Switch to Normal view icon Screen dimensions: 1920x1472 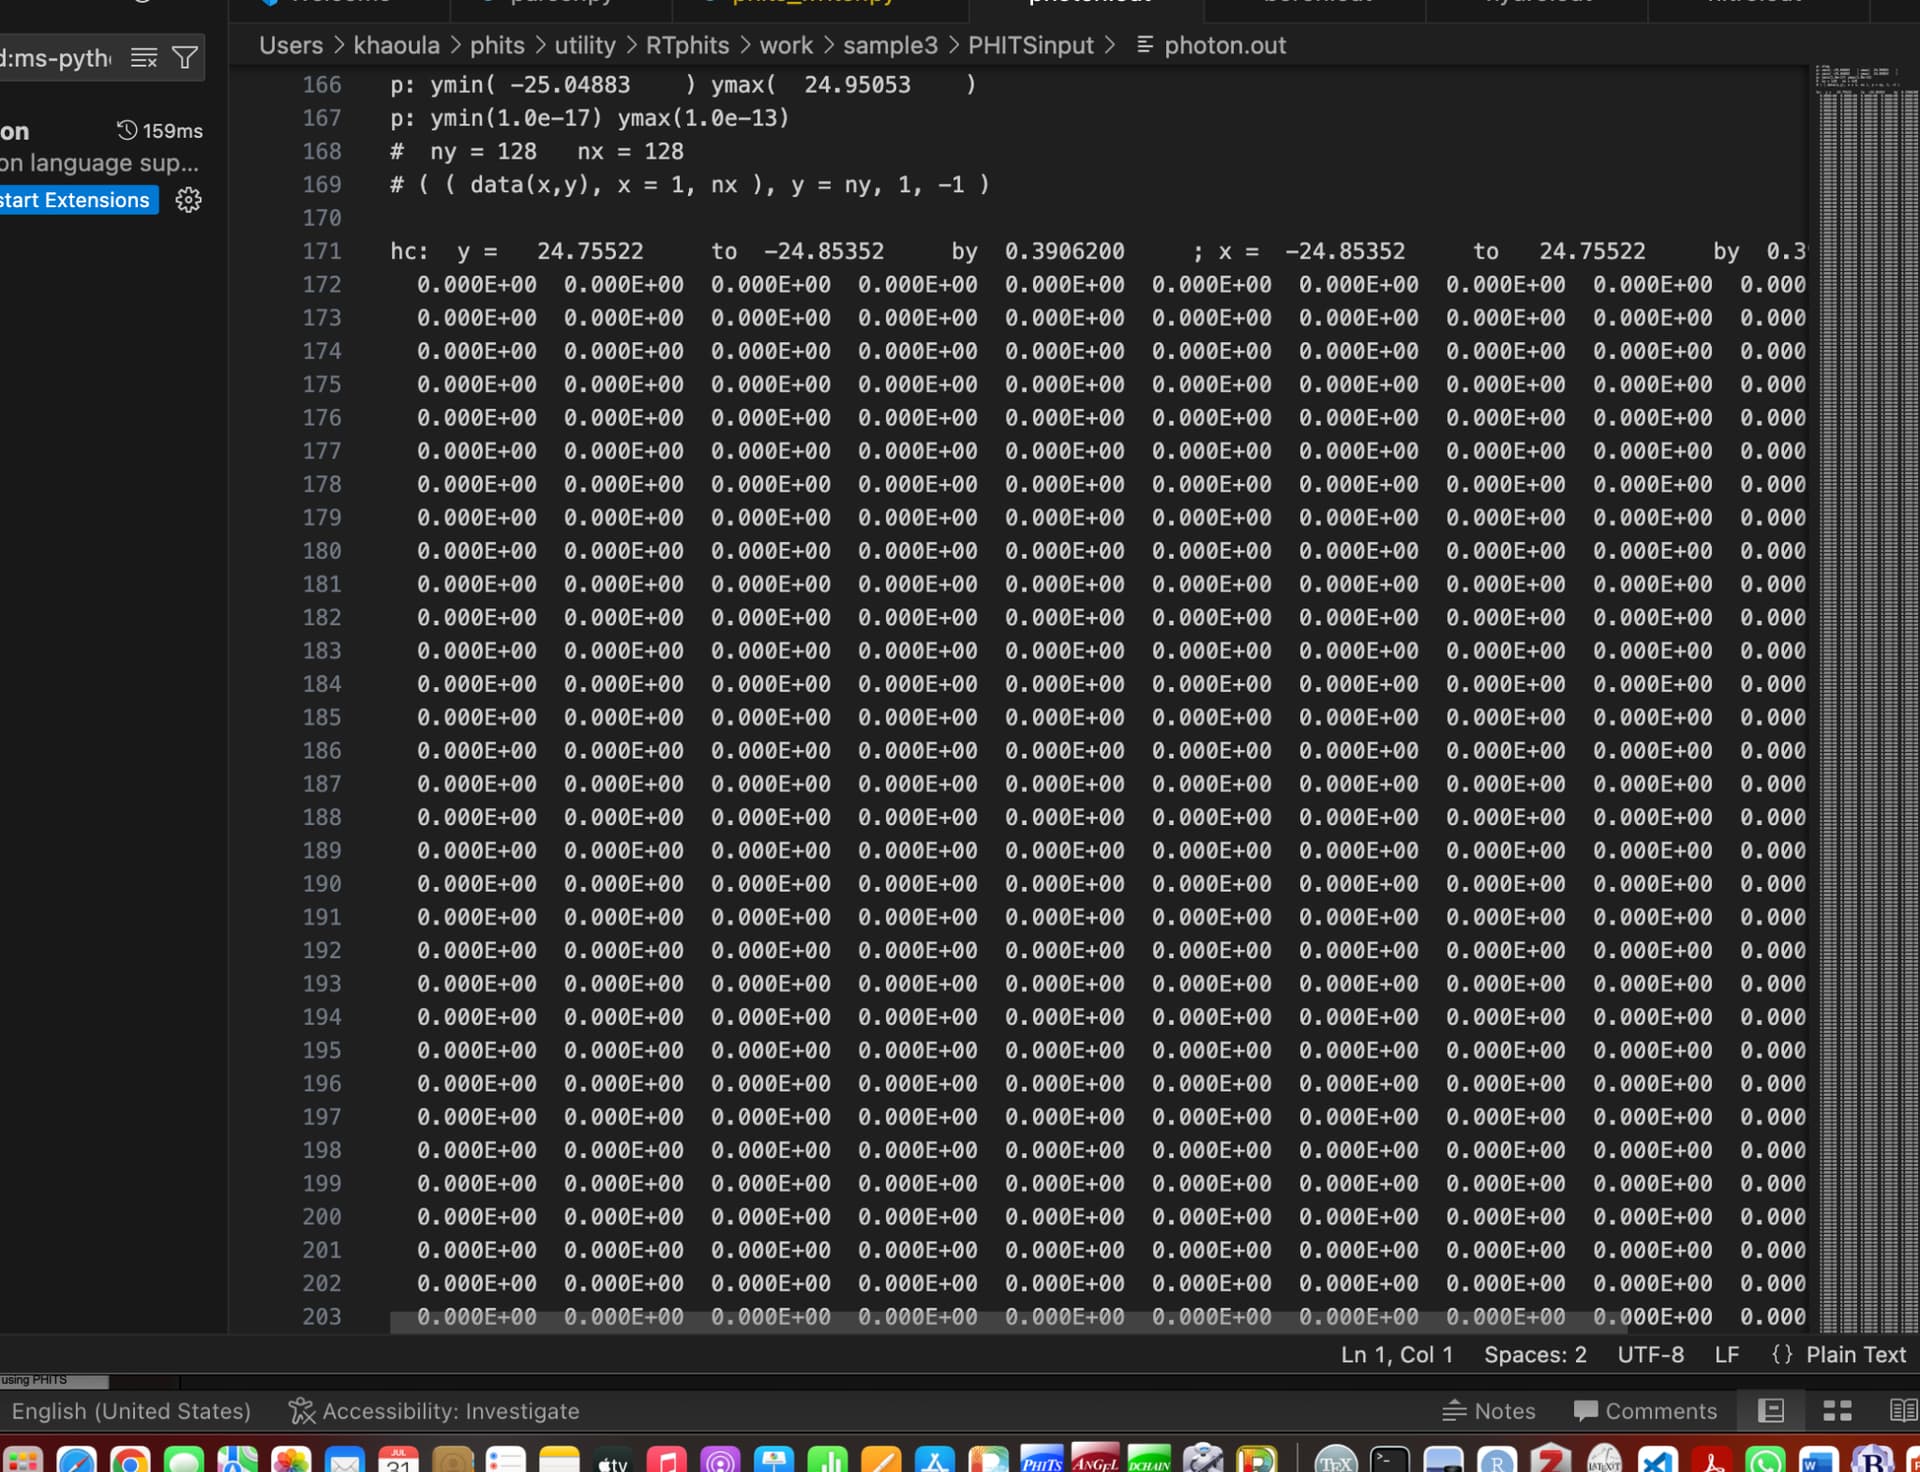(x=1771, y=1411)
